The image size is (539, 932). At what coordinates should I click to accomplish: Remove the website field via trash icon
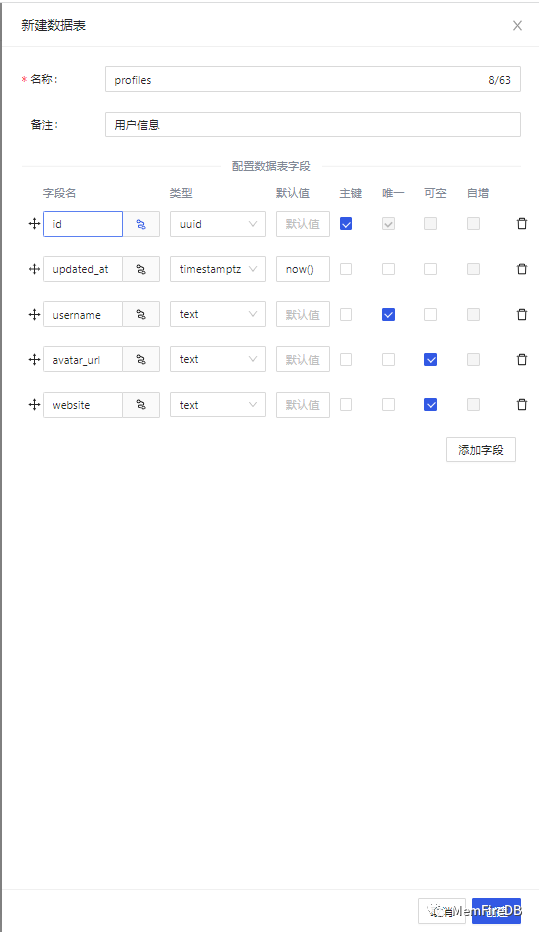pyautogui.click(x=522, y=405)
